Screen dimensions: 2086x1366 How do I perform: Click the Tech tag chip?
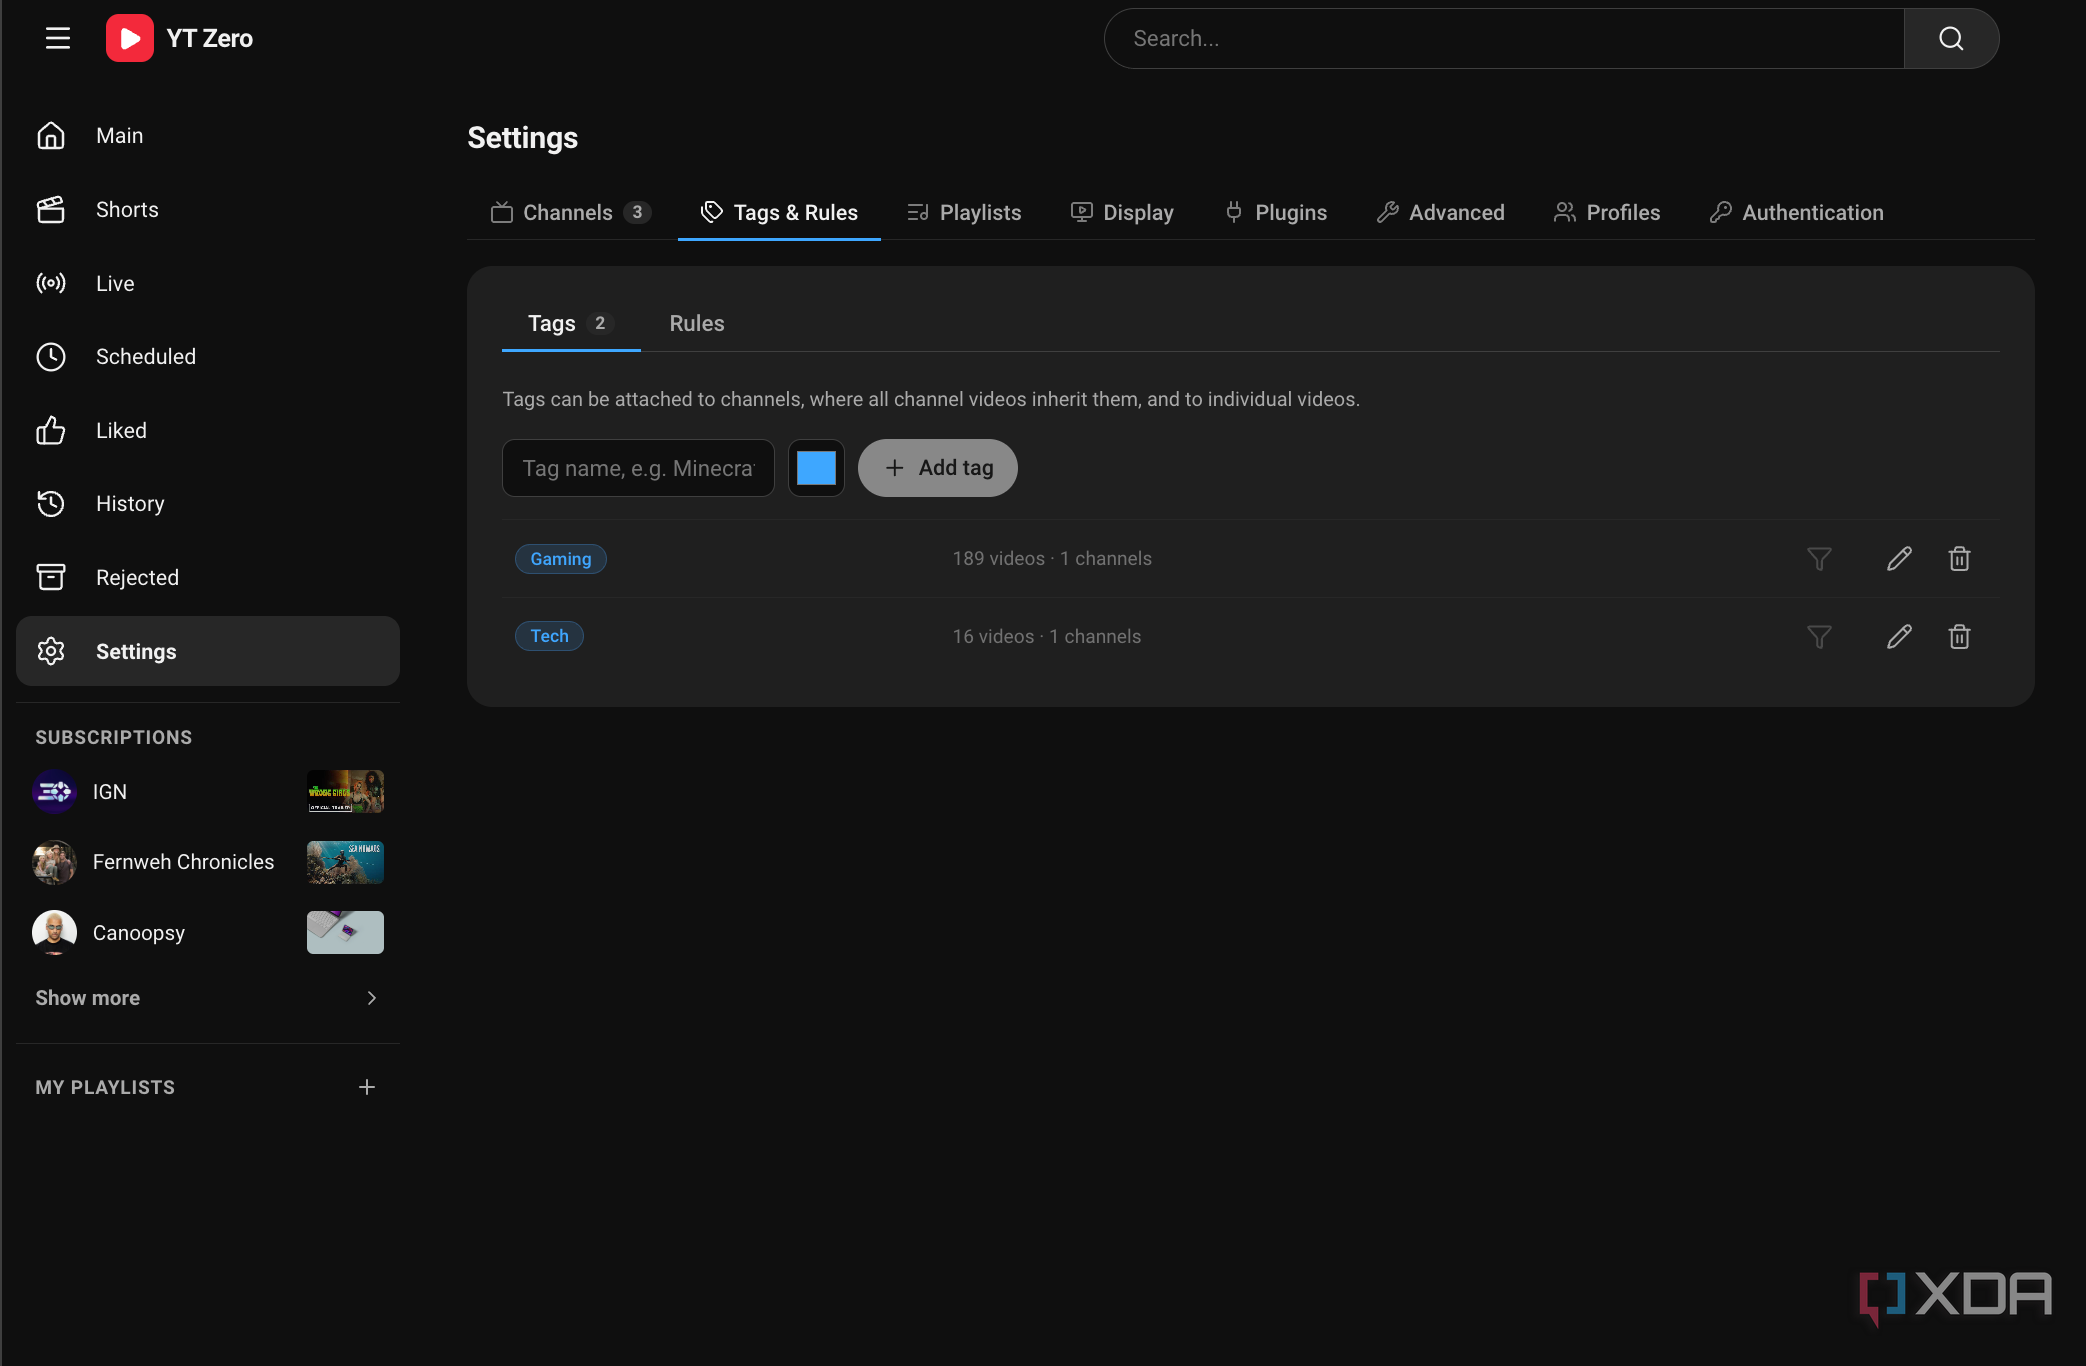click(x=549, y=636)
